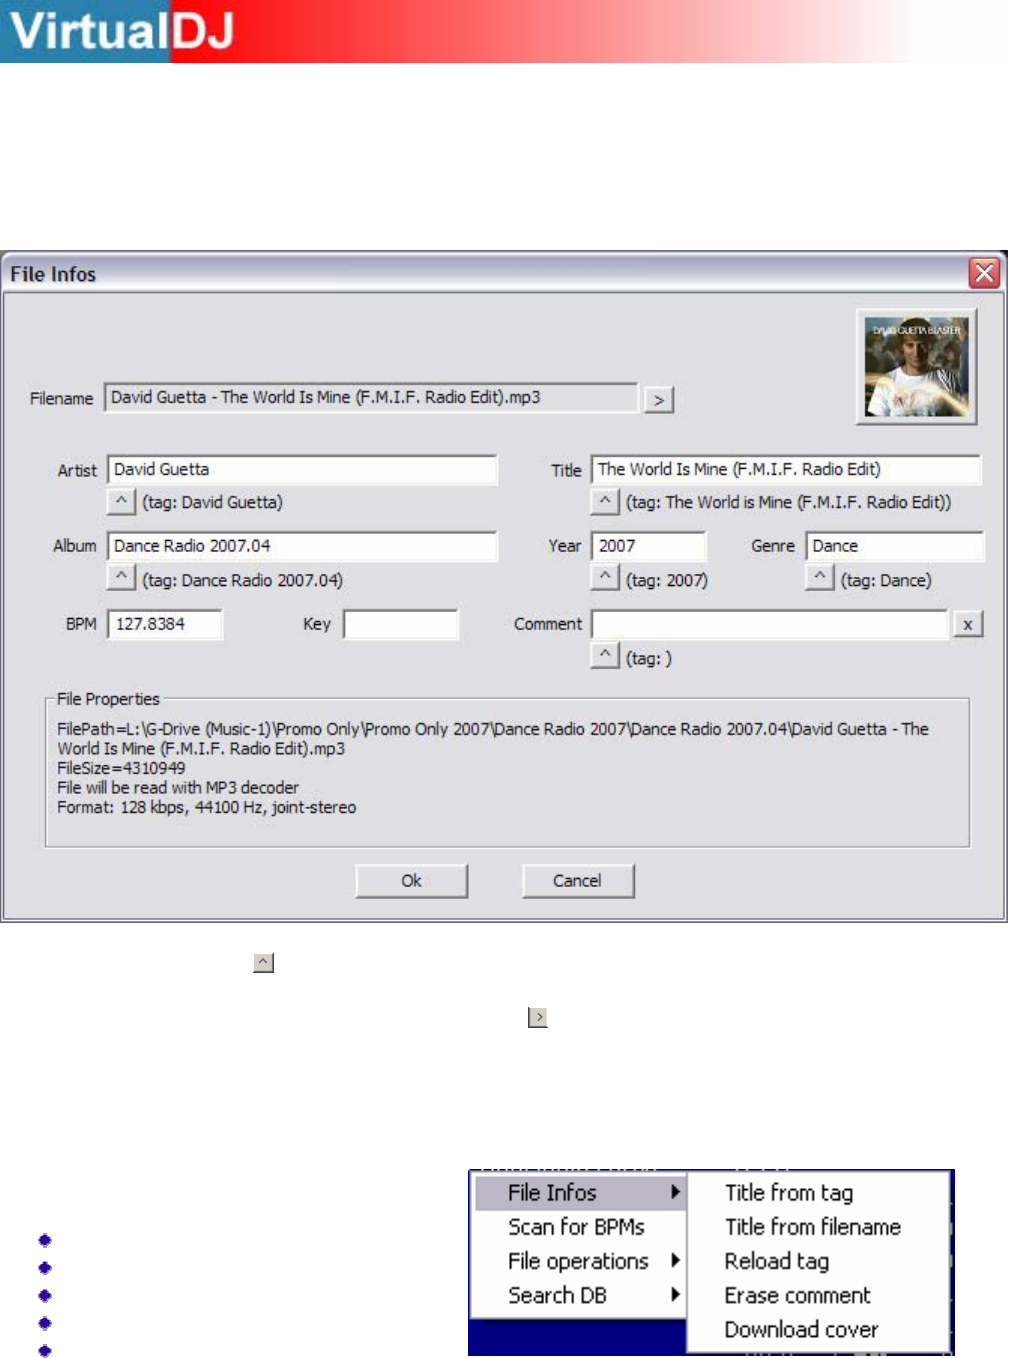The height and width of the screenshot is (1358, 1009).
Task: Edit the Album field Dance Radio 2007.04
Action: (302, 546)
